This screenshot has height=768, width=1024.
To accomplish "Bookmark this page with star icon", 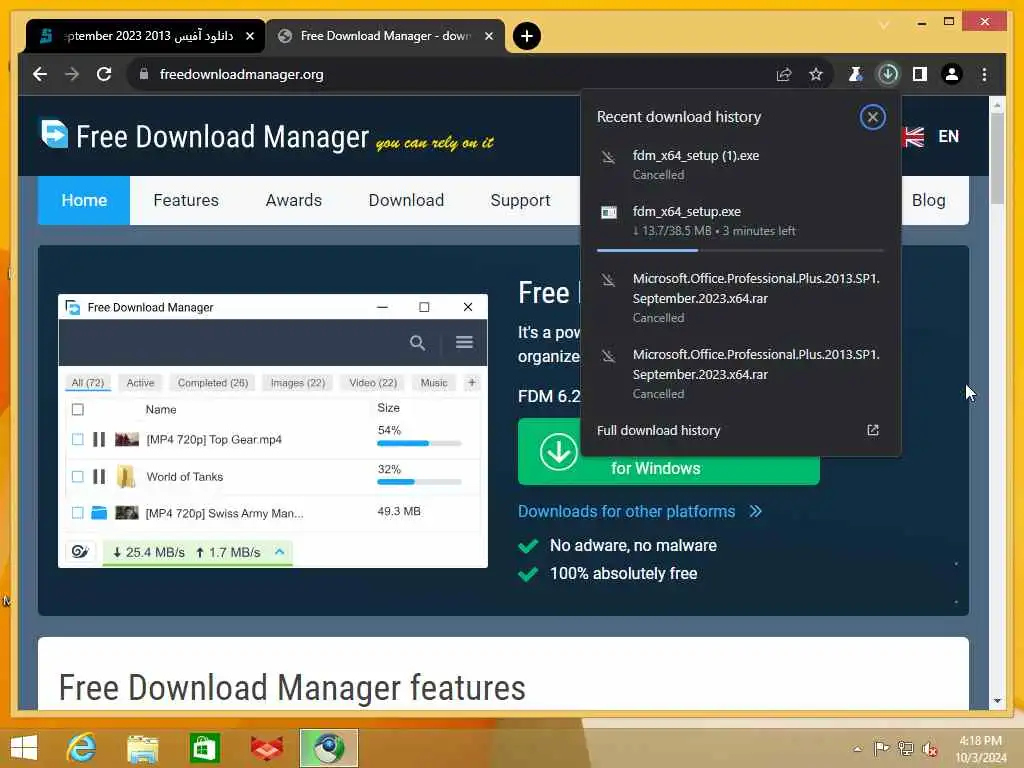I will point(816,74).
